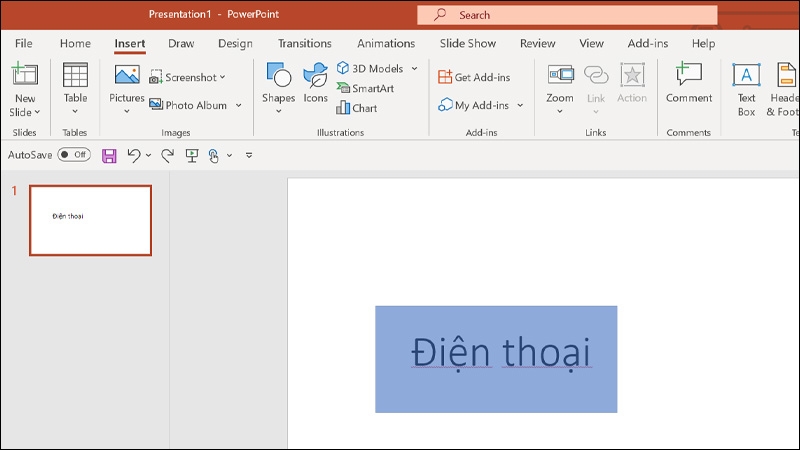Click Get Add-ins
The height and width of the screenshot is (450, 800).
(x=474, y=77)
